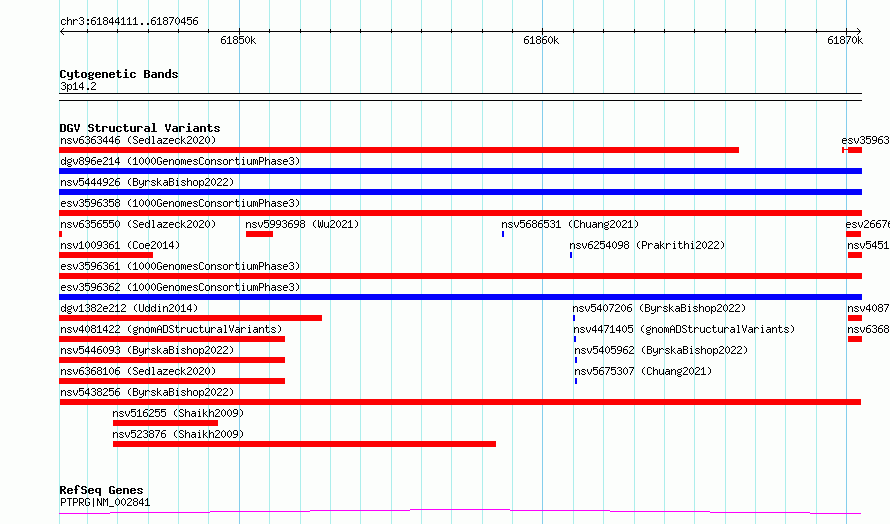The height and width of the screenshot is (524, 890).
Task: Click the red bar of dgv1382e212
Action: (x=191, y=318)
